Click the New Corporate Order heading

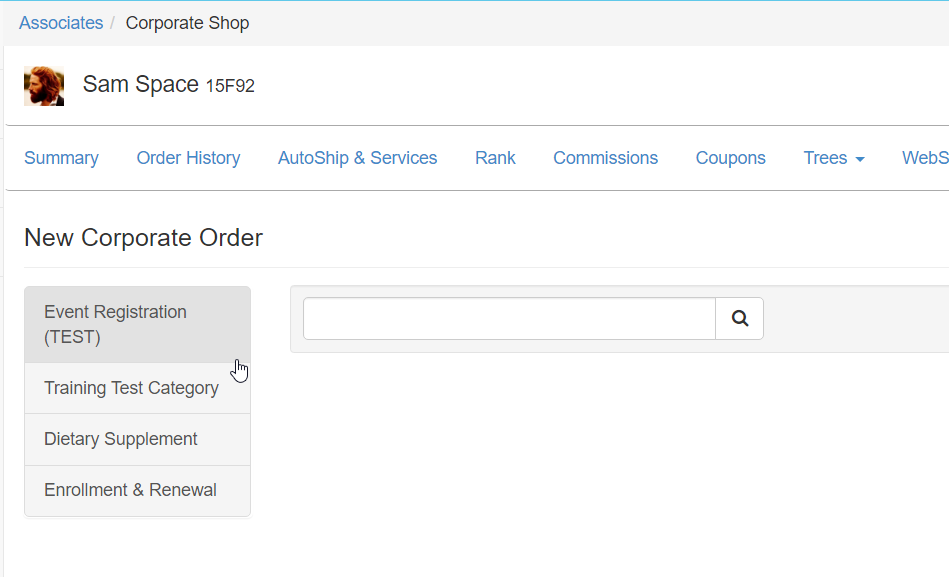tap(143, 238)
